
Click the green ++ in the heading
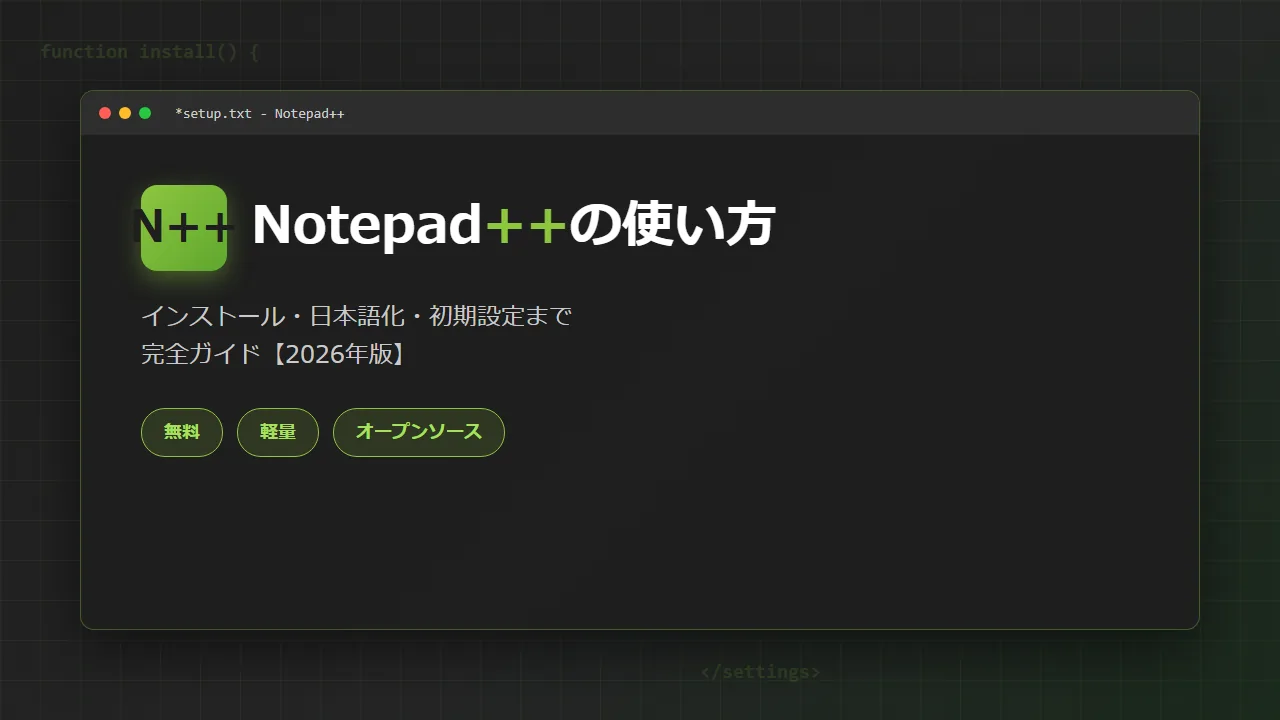point(526,226)
